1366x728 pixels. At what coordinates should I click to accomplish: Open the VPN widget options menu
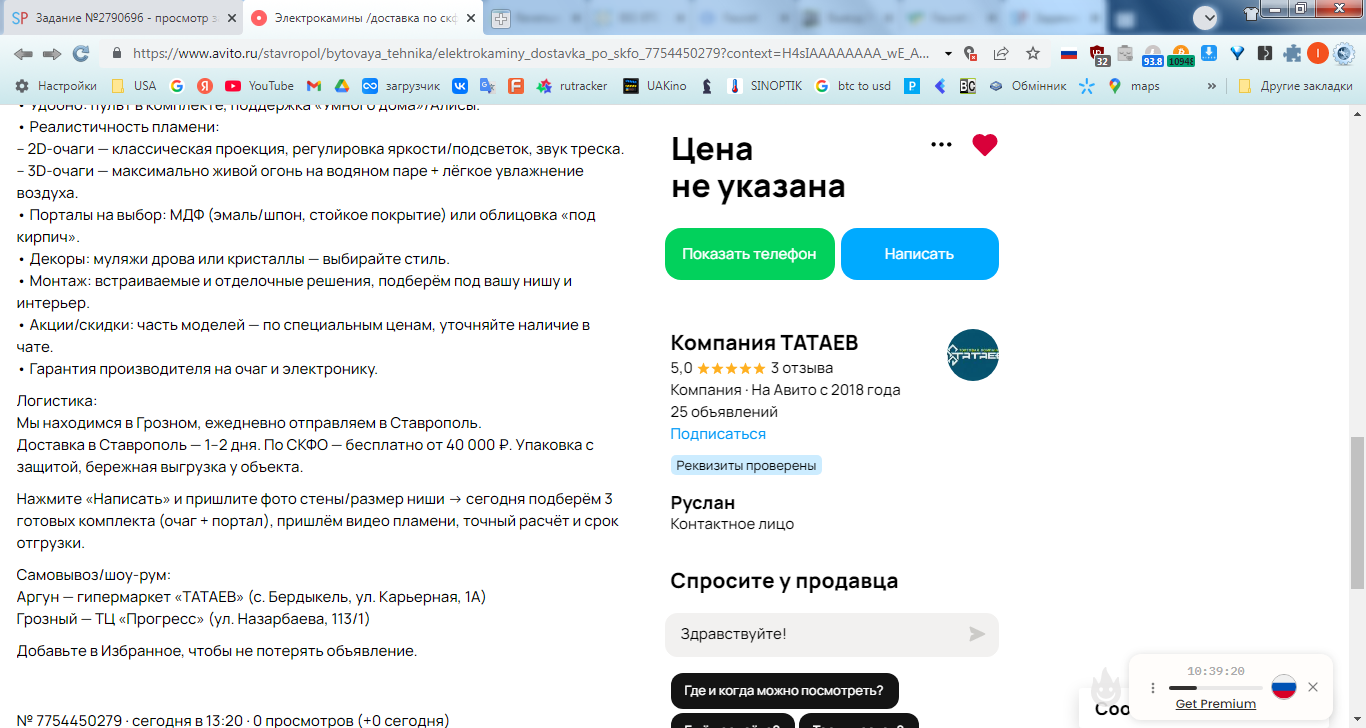coord(1153,687)
